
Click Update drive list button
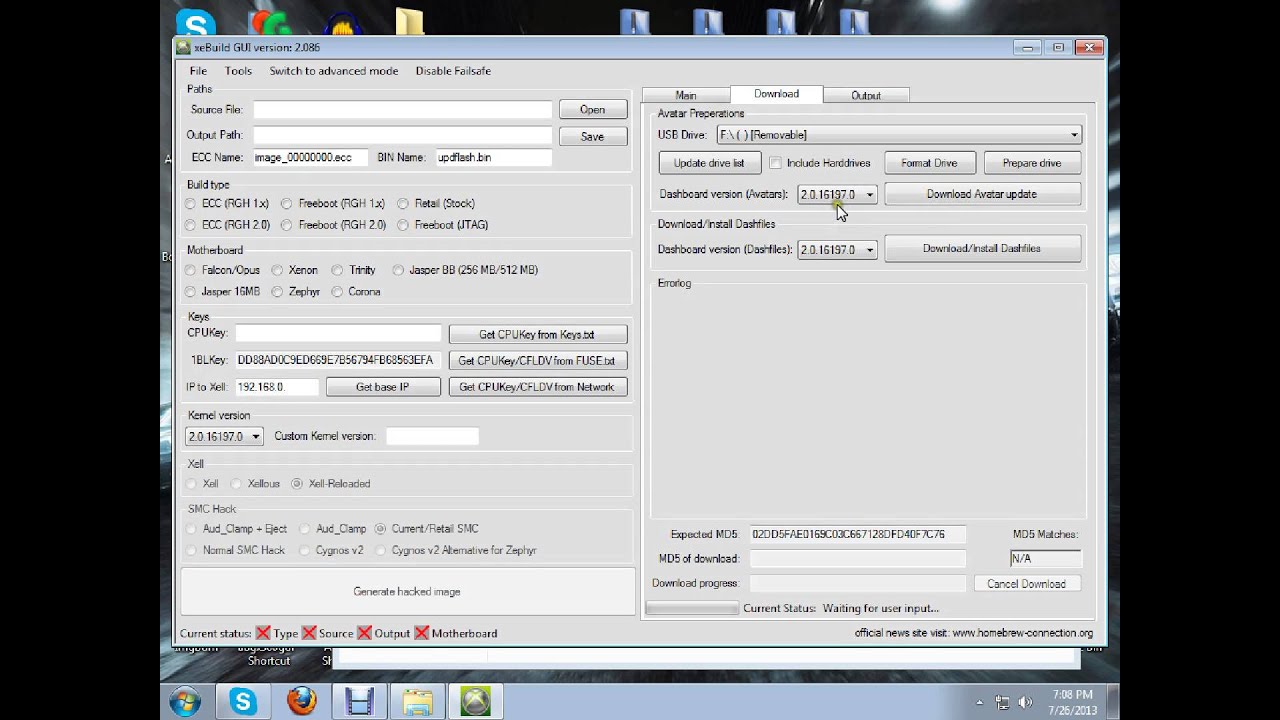pyautogui.click(x=709, y=163)
